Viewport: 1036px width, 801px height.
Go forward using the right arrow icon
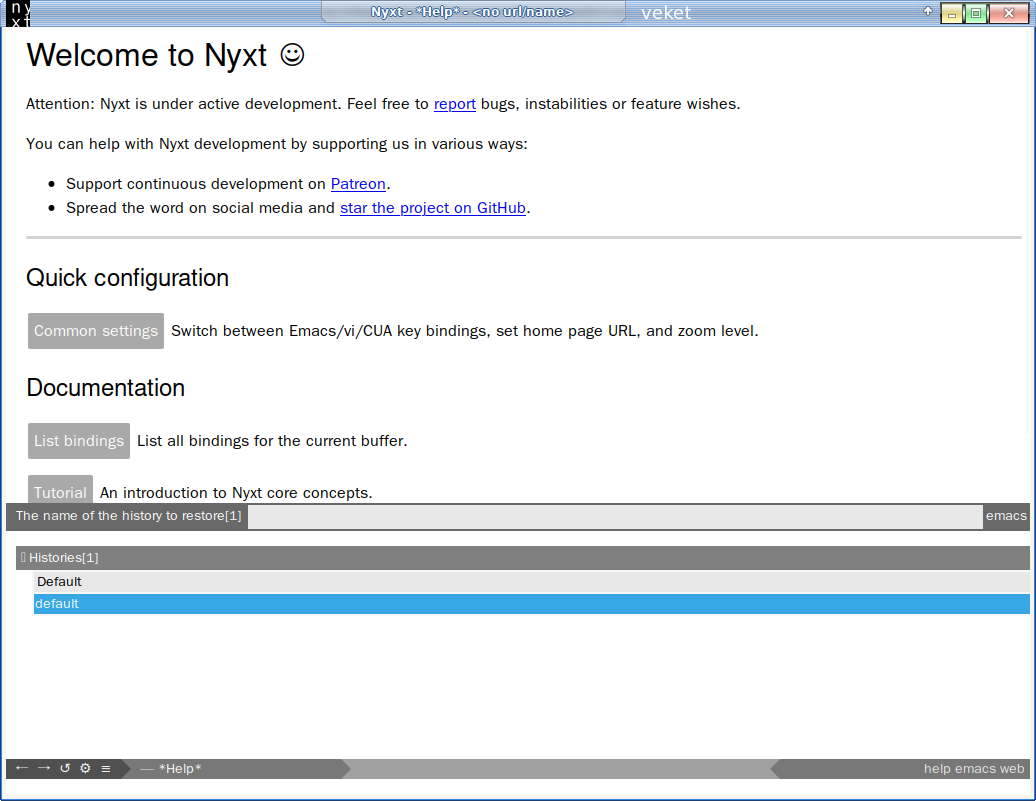click(44, 768)
